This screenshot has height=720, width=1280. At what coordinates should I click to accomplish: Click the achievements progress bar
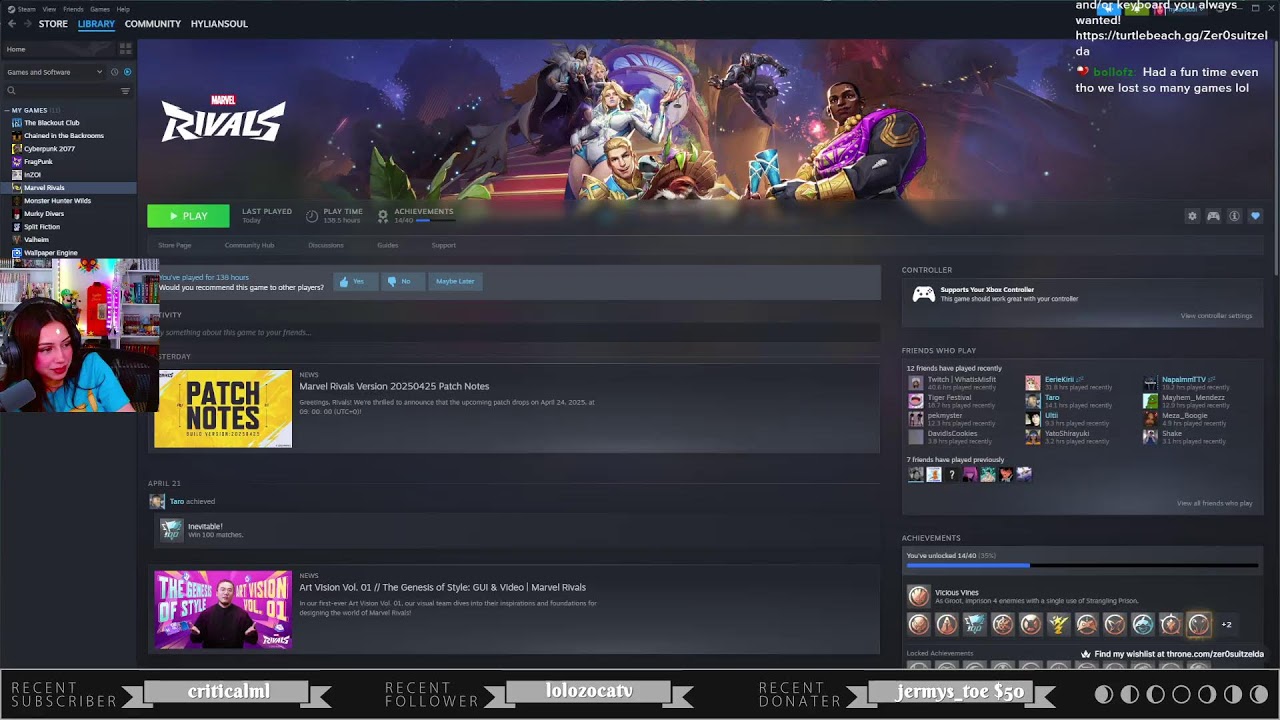click(x=1082, y=566)
